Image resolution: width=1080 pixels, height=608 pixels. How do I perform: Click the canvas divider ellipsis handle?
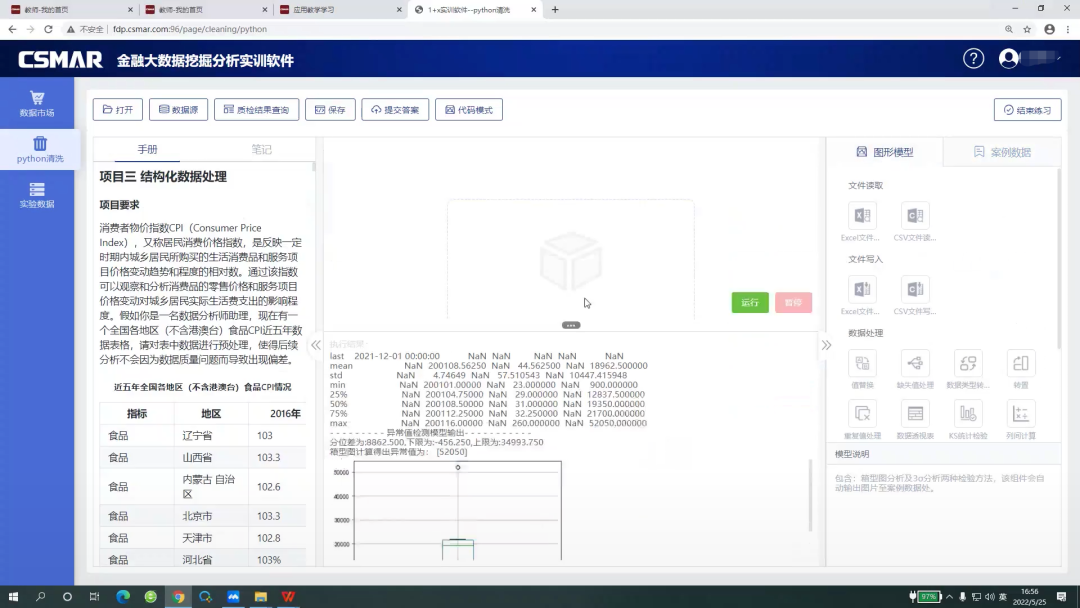[571, 325]
